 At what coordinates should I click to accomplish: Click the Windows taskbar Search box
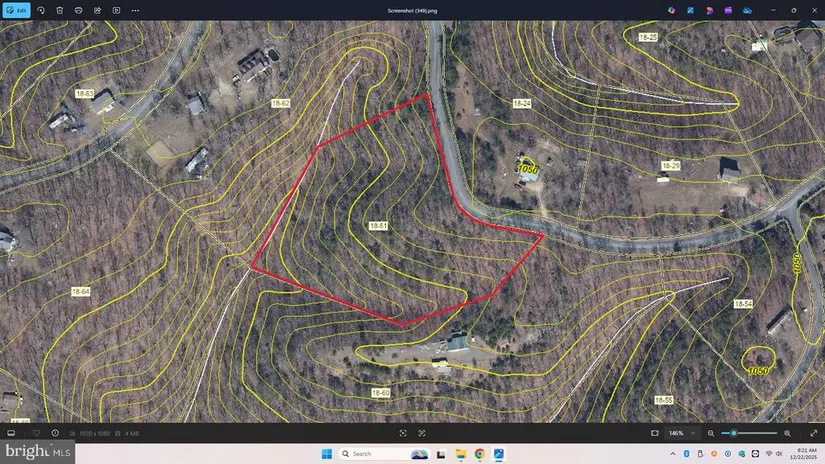point(370,454)
